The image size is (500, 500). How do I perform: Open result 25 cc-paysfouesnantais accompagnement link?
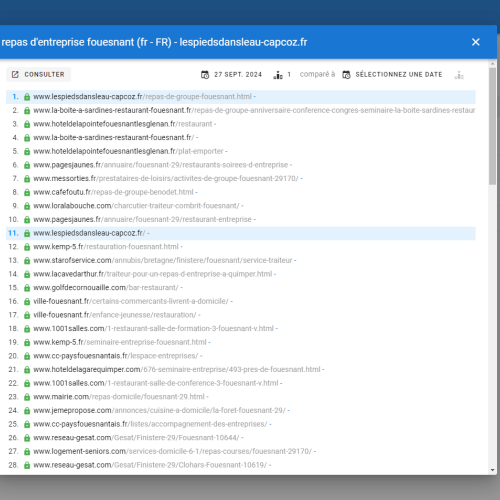[150, 425]
